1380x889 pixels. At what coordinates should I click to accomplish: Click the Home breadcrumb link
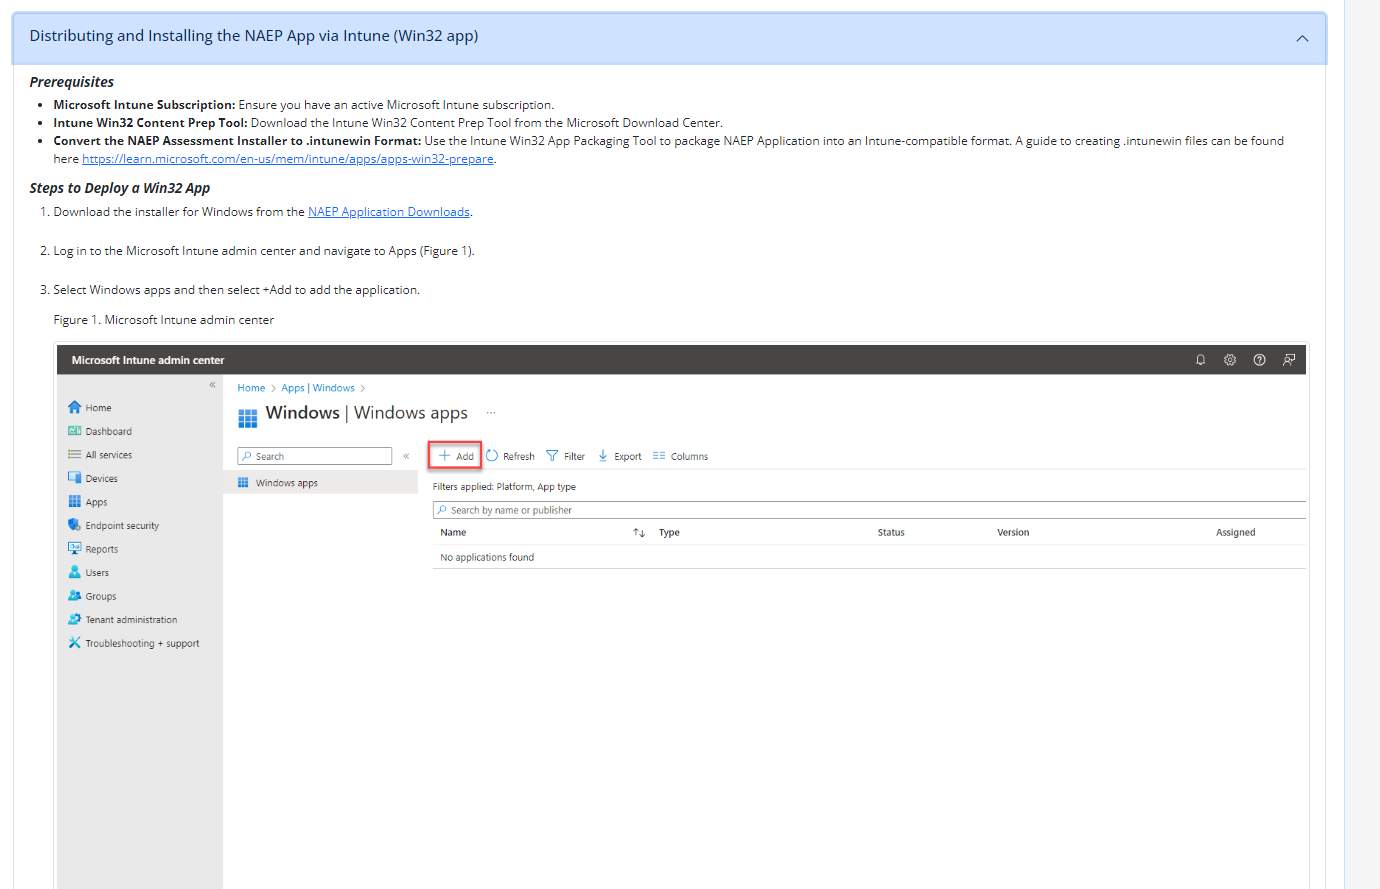point(251,388)
